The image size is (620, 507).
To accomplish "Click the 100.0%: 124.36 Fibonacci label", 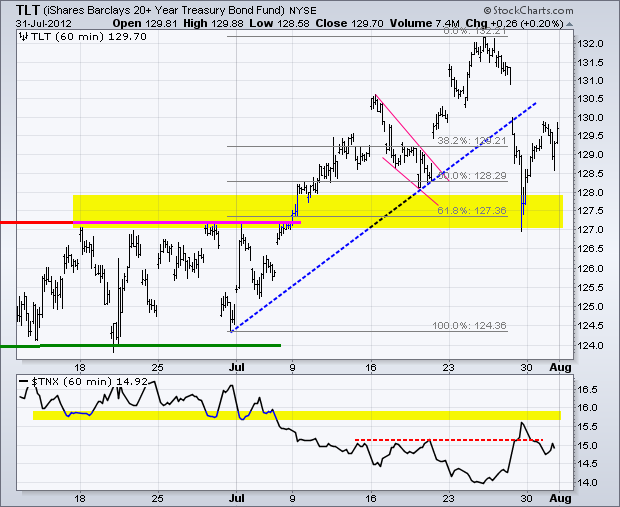I will pos(469,325).
